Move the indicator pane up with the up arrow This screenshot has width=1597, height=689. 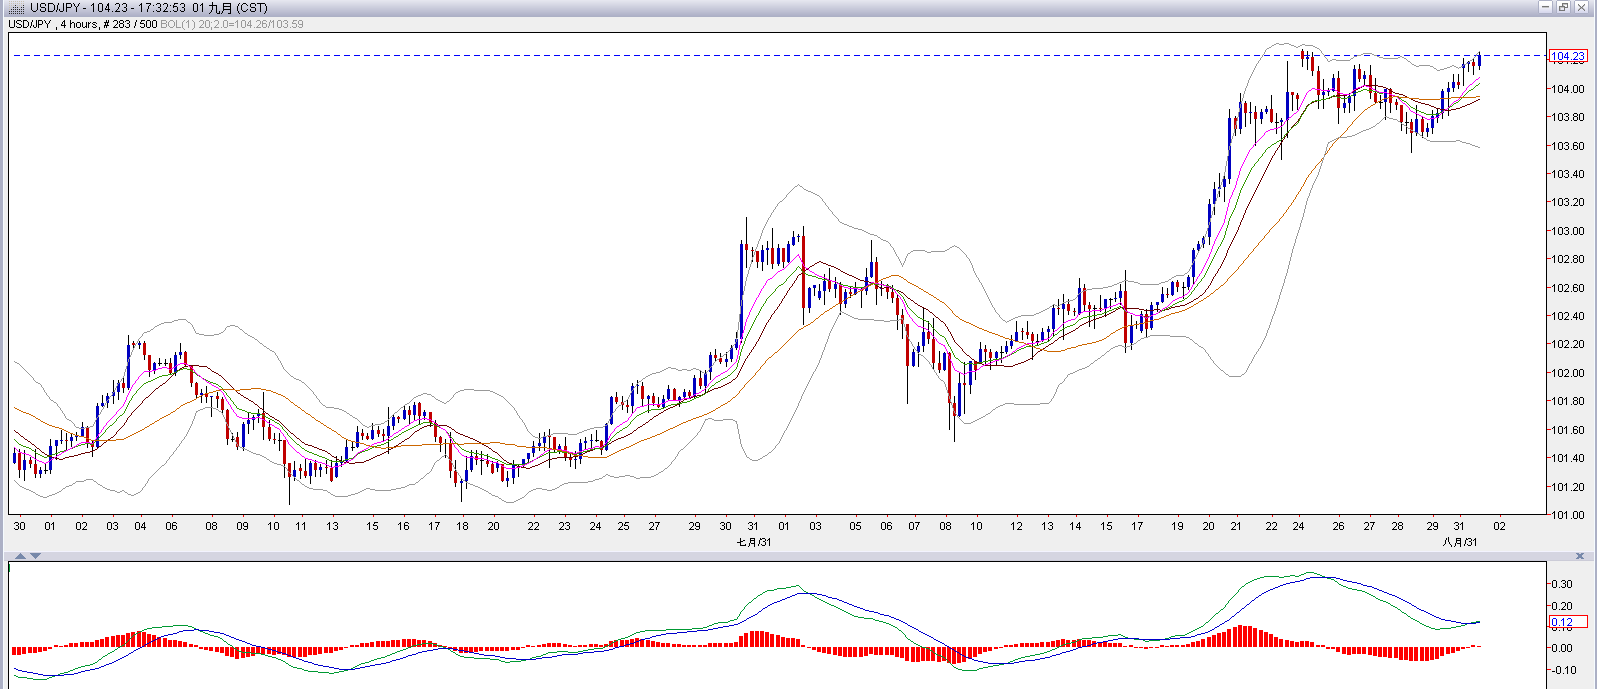click(19, 556)
